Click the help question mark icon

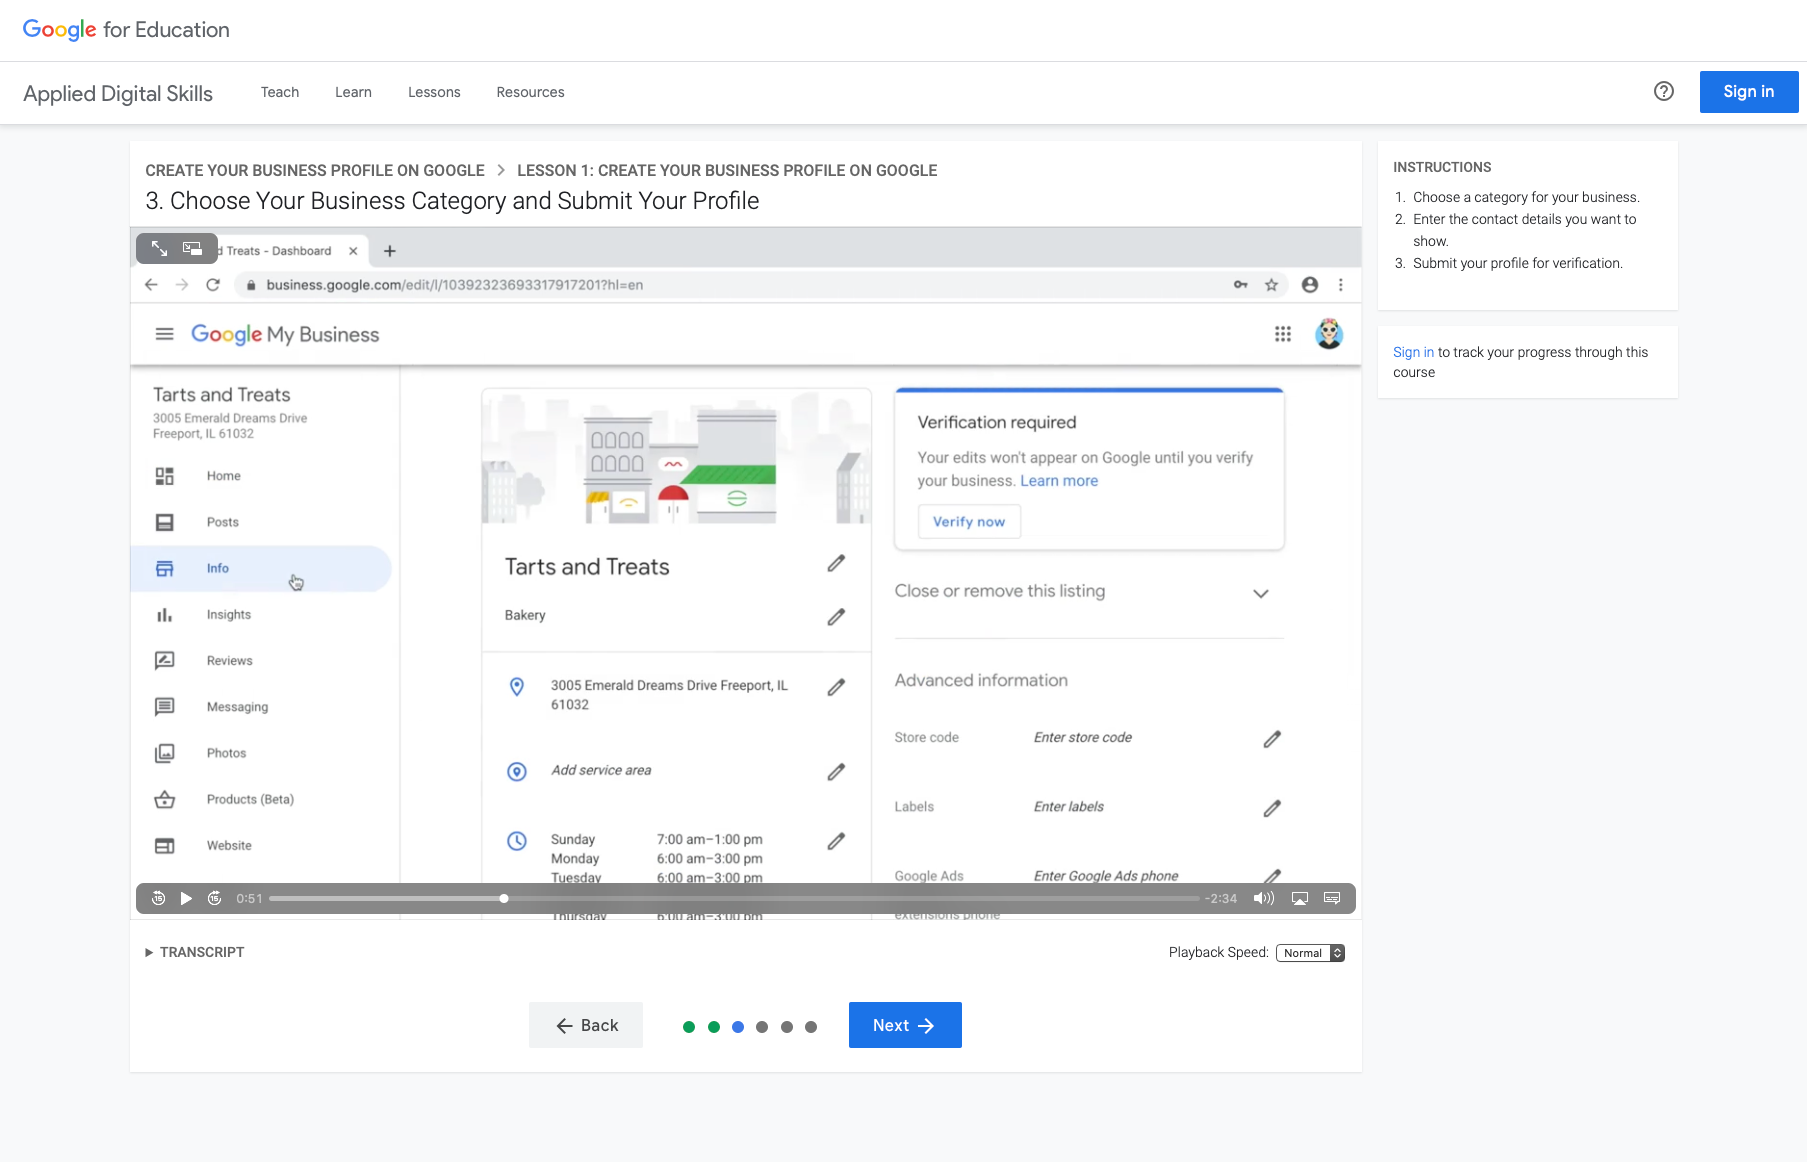point(1663,92)
